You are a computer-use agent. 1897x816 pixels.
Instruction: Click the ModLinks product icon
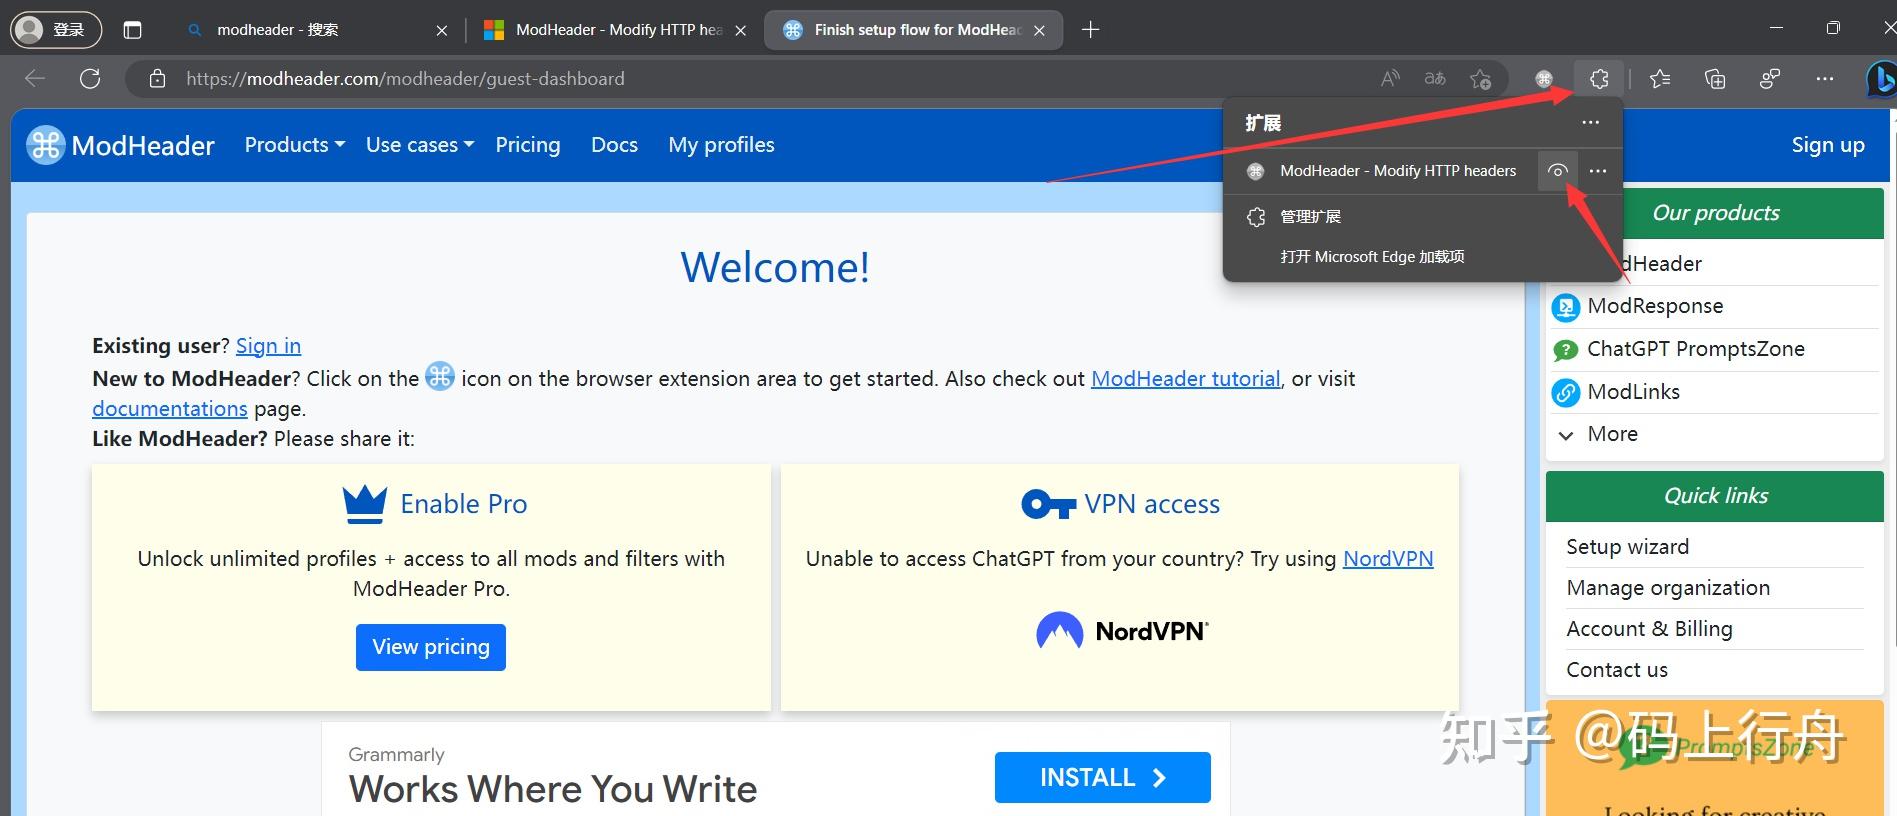[1565, 393]
